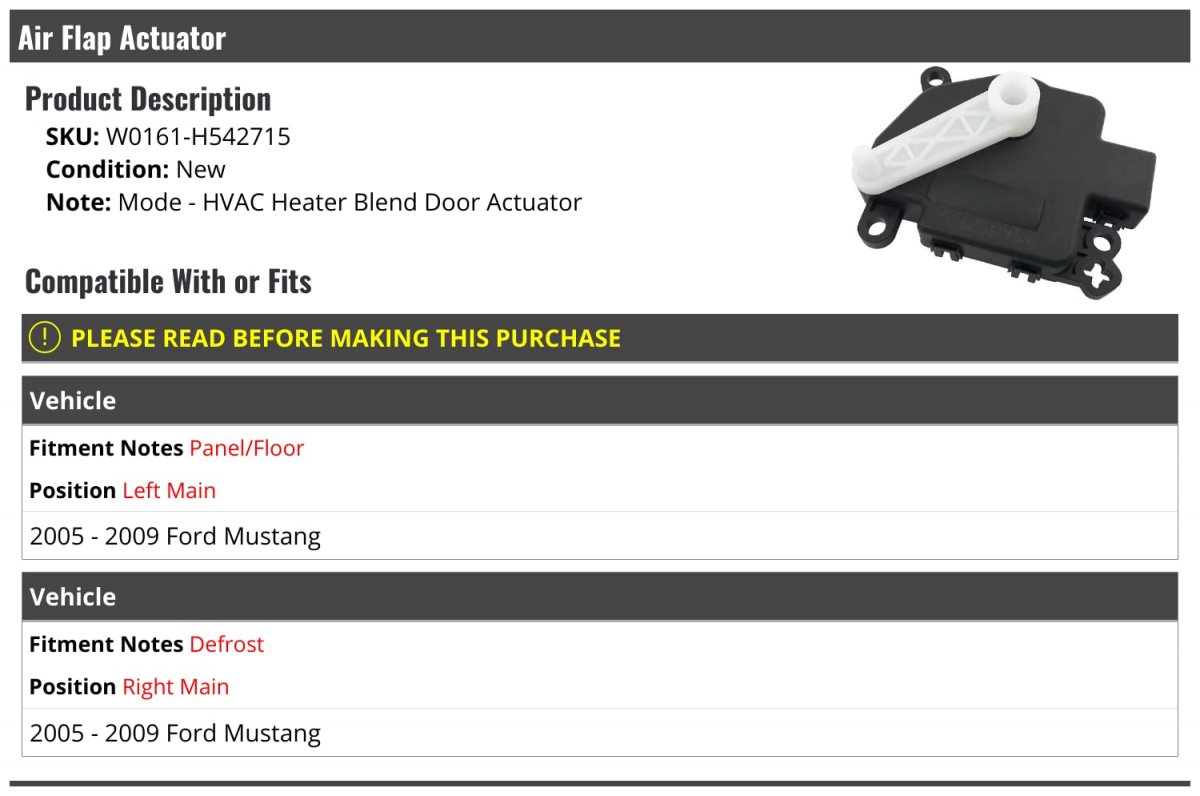Click the Condition: New line
1200x796 pixels.
(136, 169)
